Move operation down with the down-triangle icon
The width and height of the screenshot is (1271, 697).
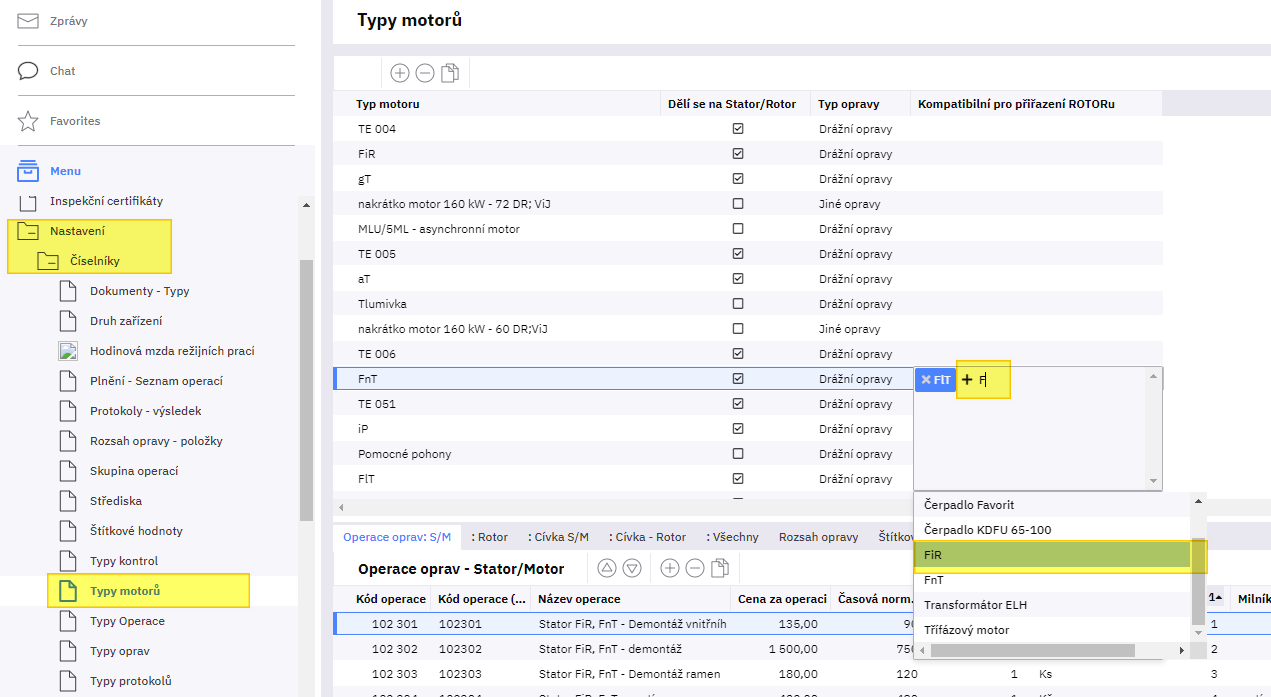tap(631, 568)
